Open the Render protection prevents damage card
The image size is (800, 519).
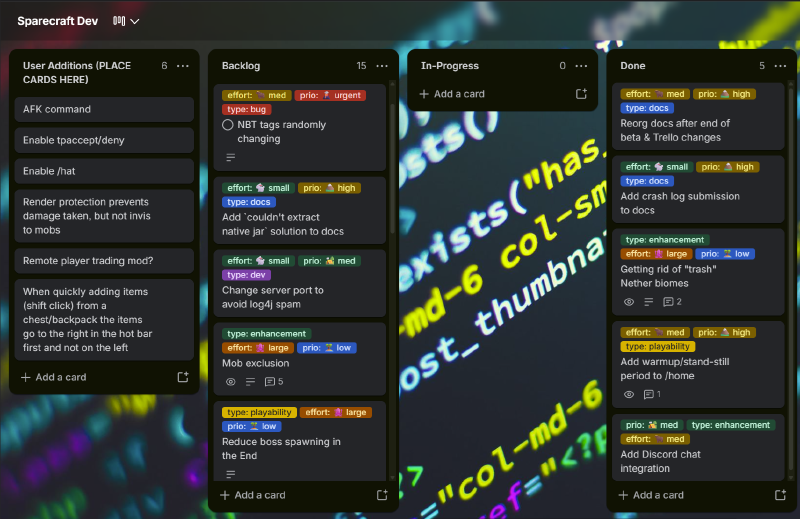(104, 216)
